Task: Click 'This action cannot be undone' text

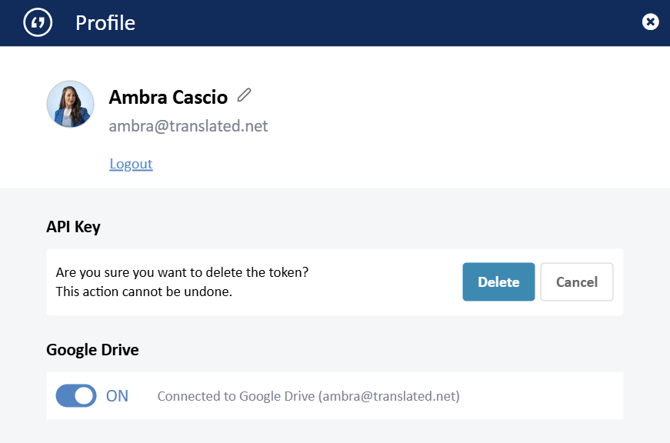Action: [144, 292]
